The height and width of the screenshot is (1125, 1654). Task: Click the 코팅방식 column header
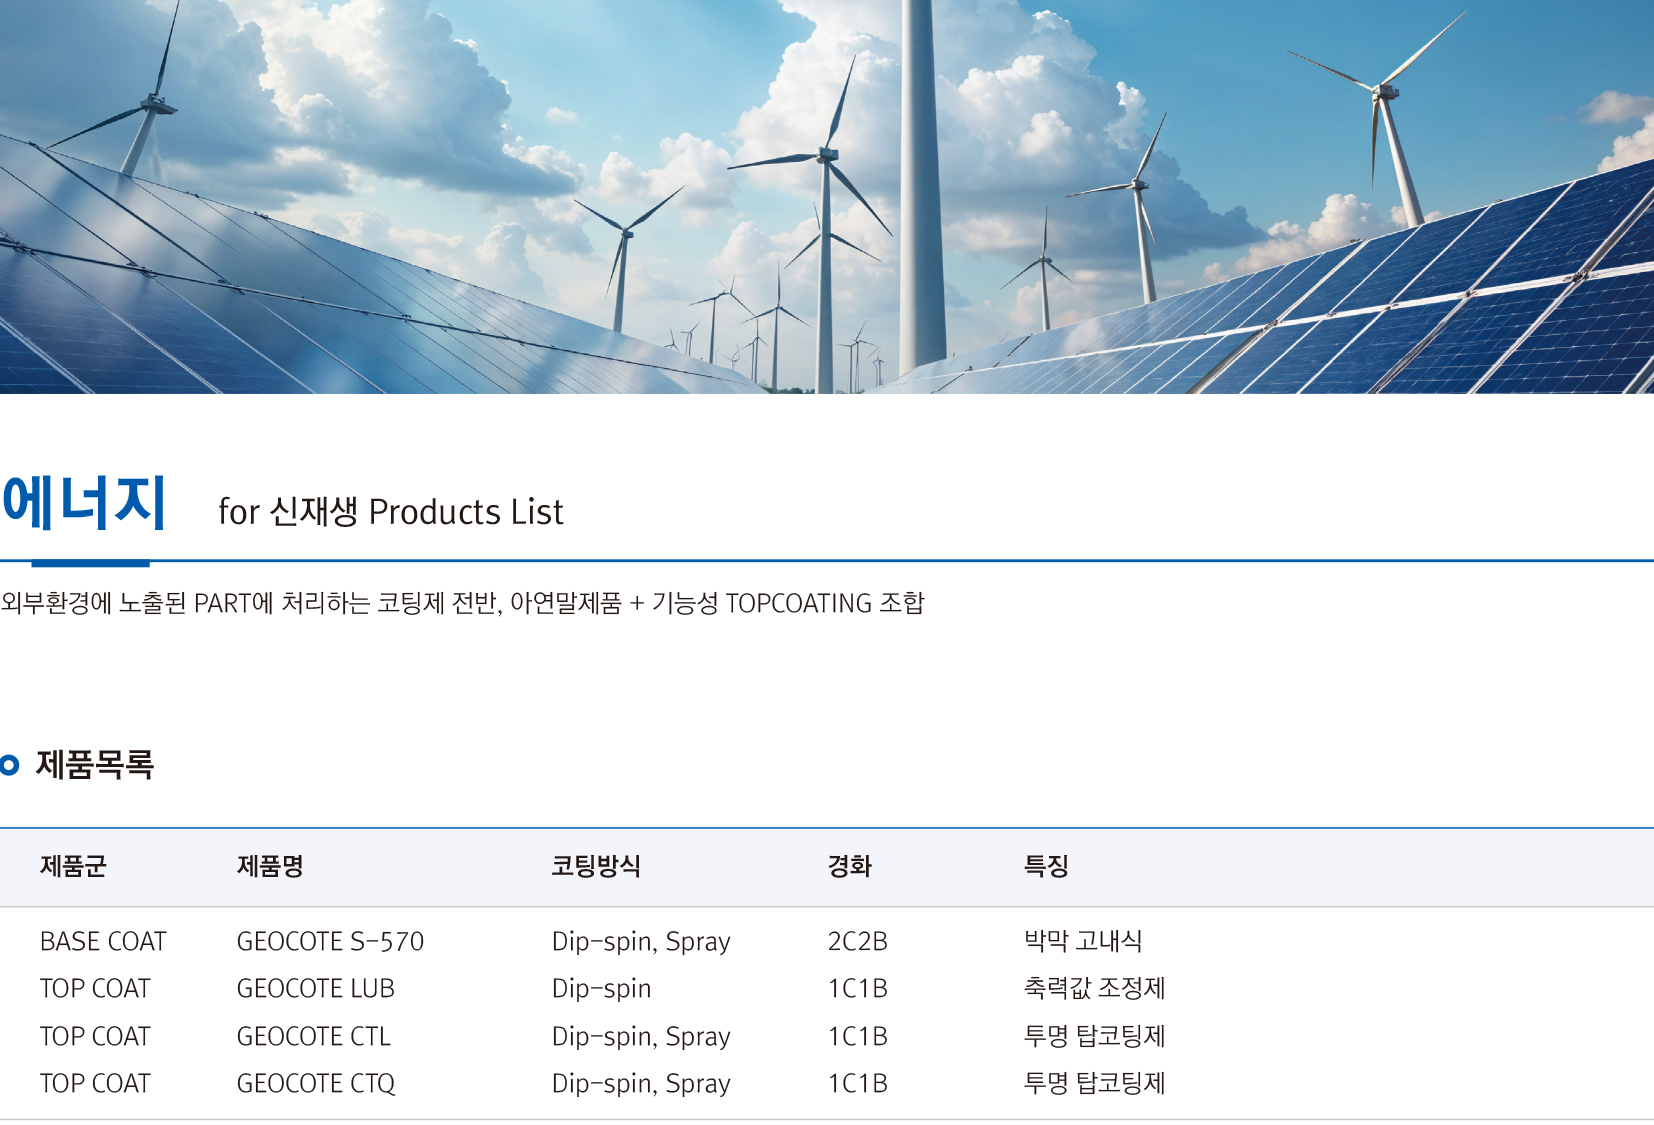tap(596, 866)
